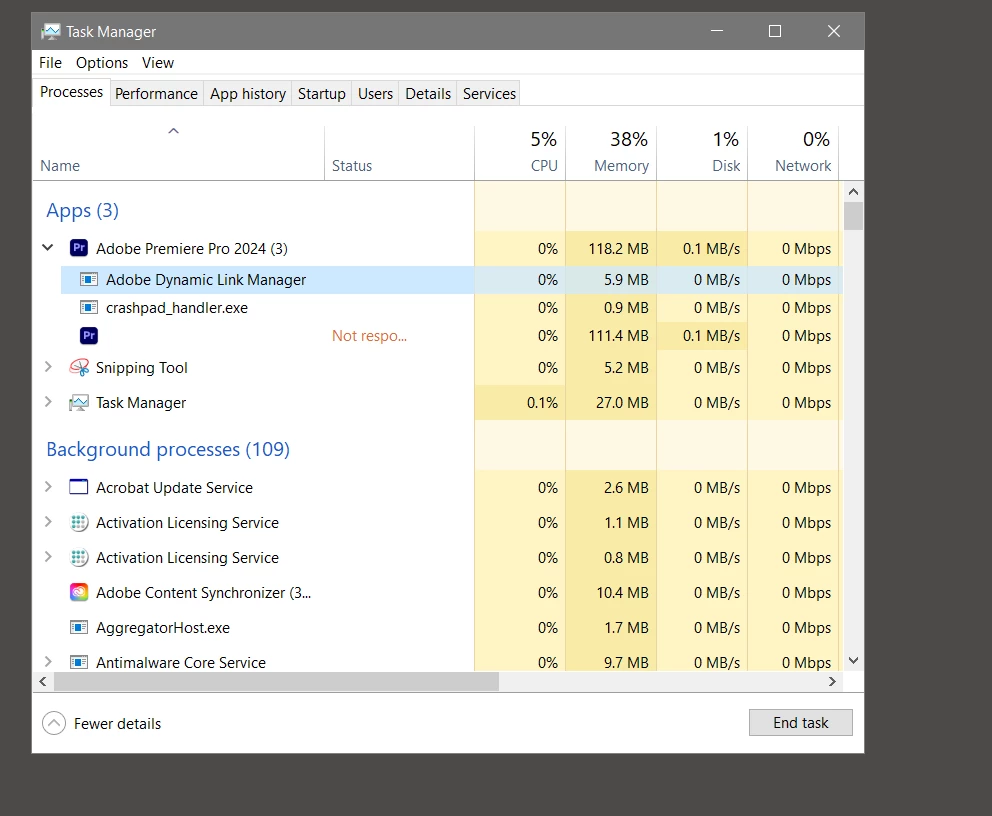The height and width of the screenshot is (816, 992).
Task: Switch to the App history tab
Action: point(248,94)
